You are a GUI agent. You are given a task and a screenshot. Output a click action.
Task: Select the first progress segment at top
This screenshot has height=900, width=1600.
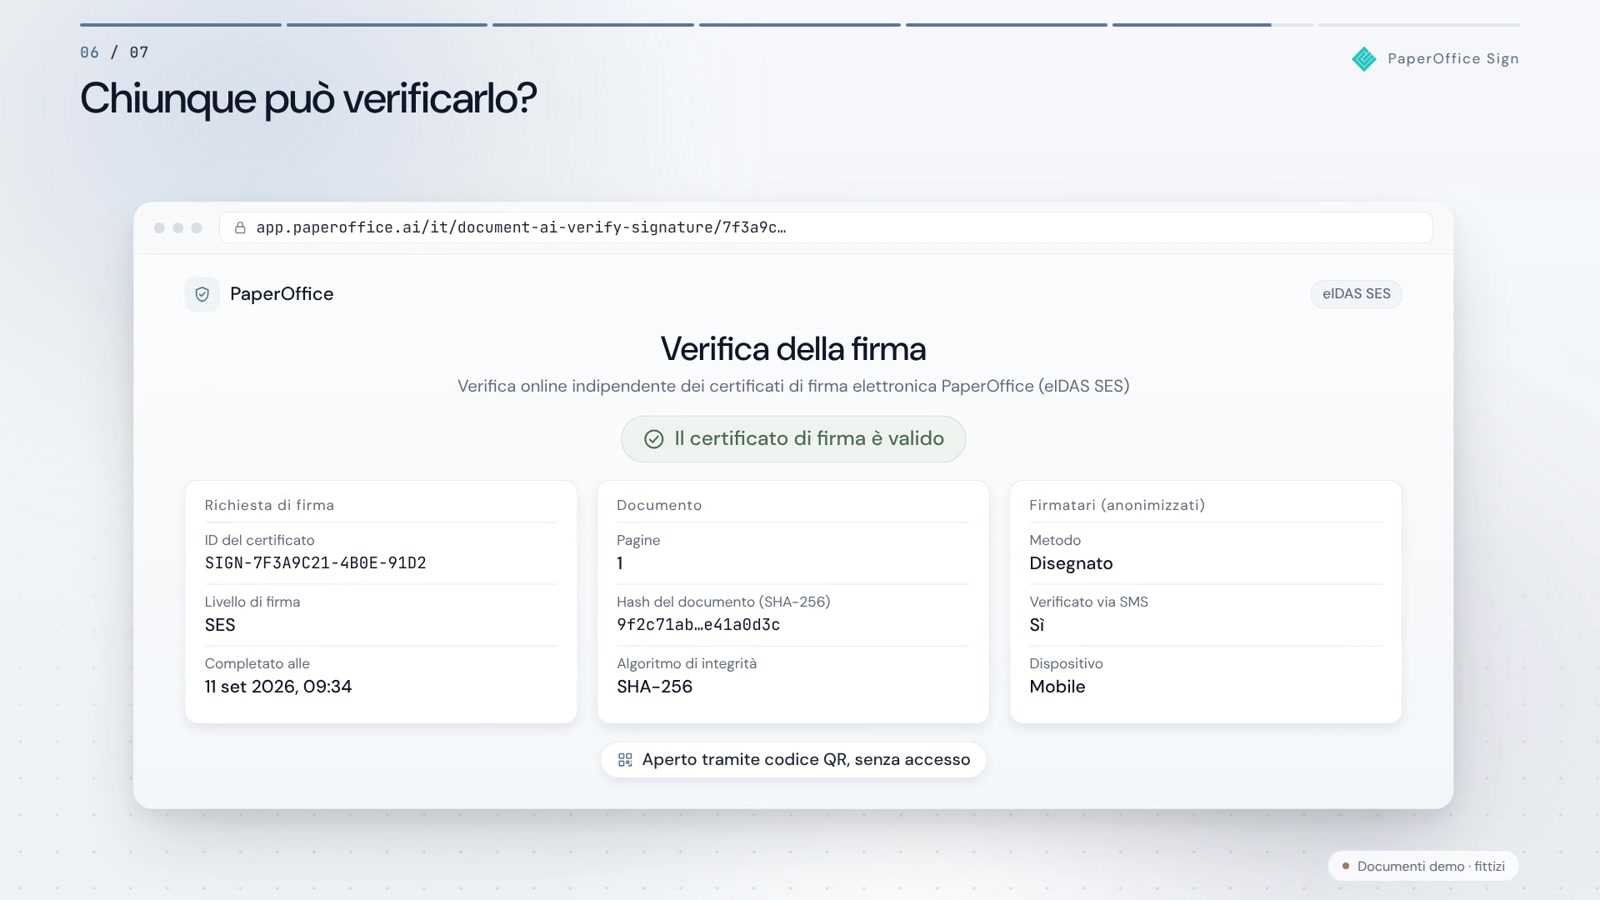[x=181, y=24]
